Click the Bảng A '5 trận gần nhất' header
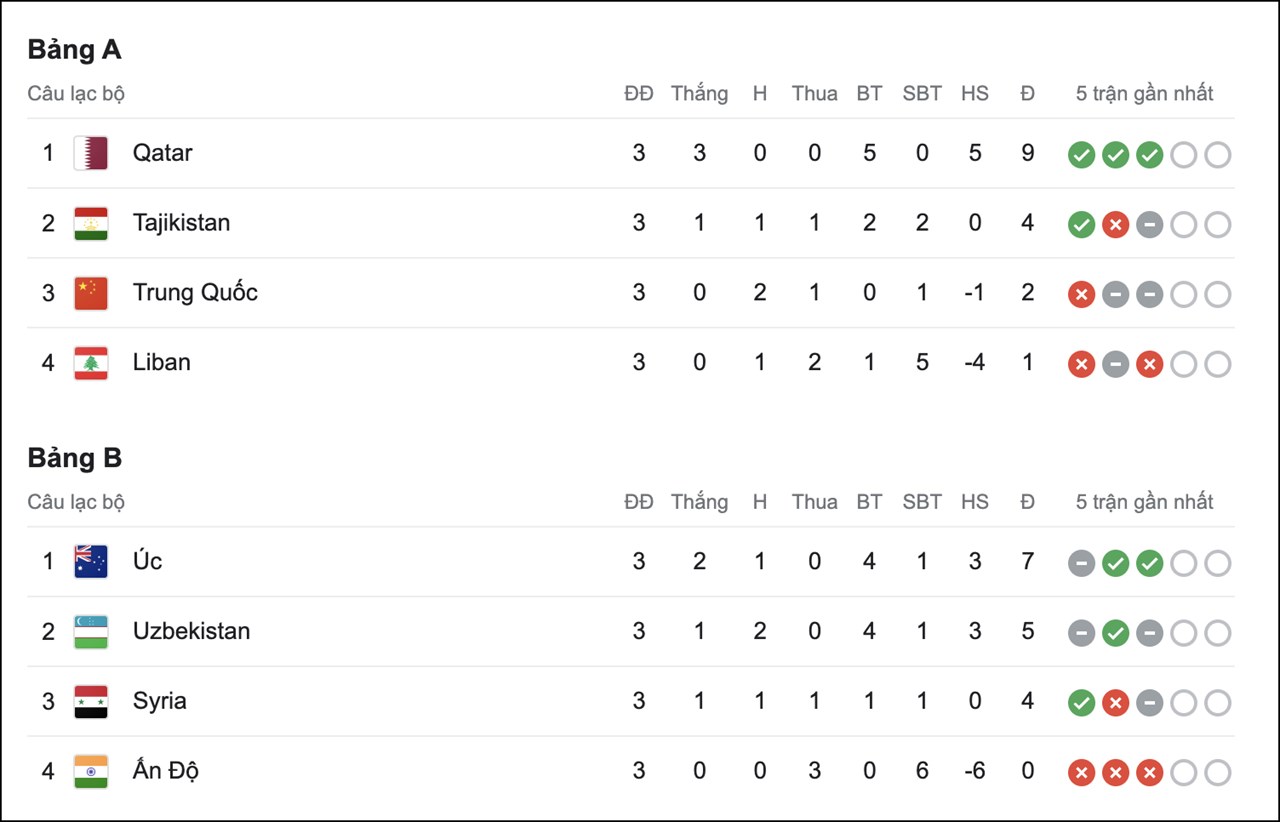The height and width of the screenshot is (822, 1280). click(x=1144, y=94)
